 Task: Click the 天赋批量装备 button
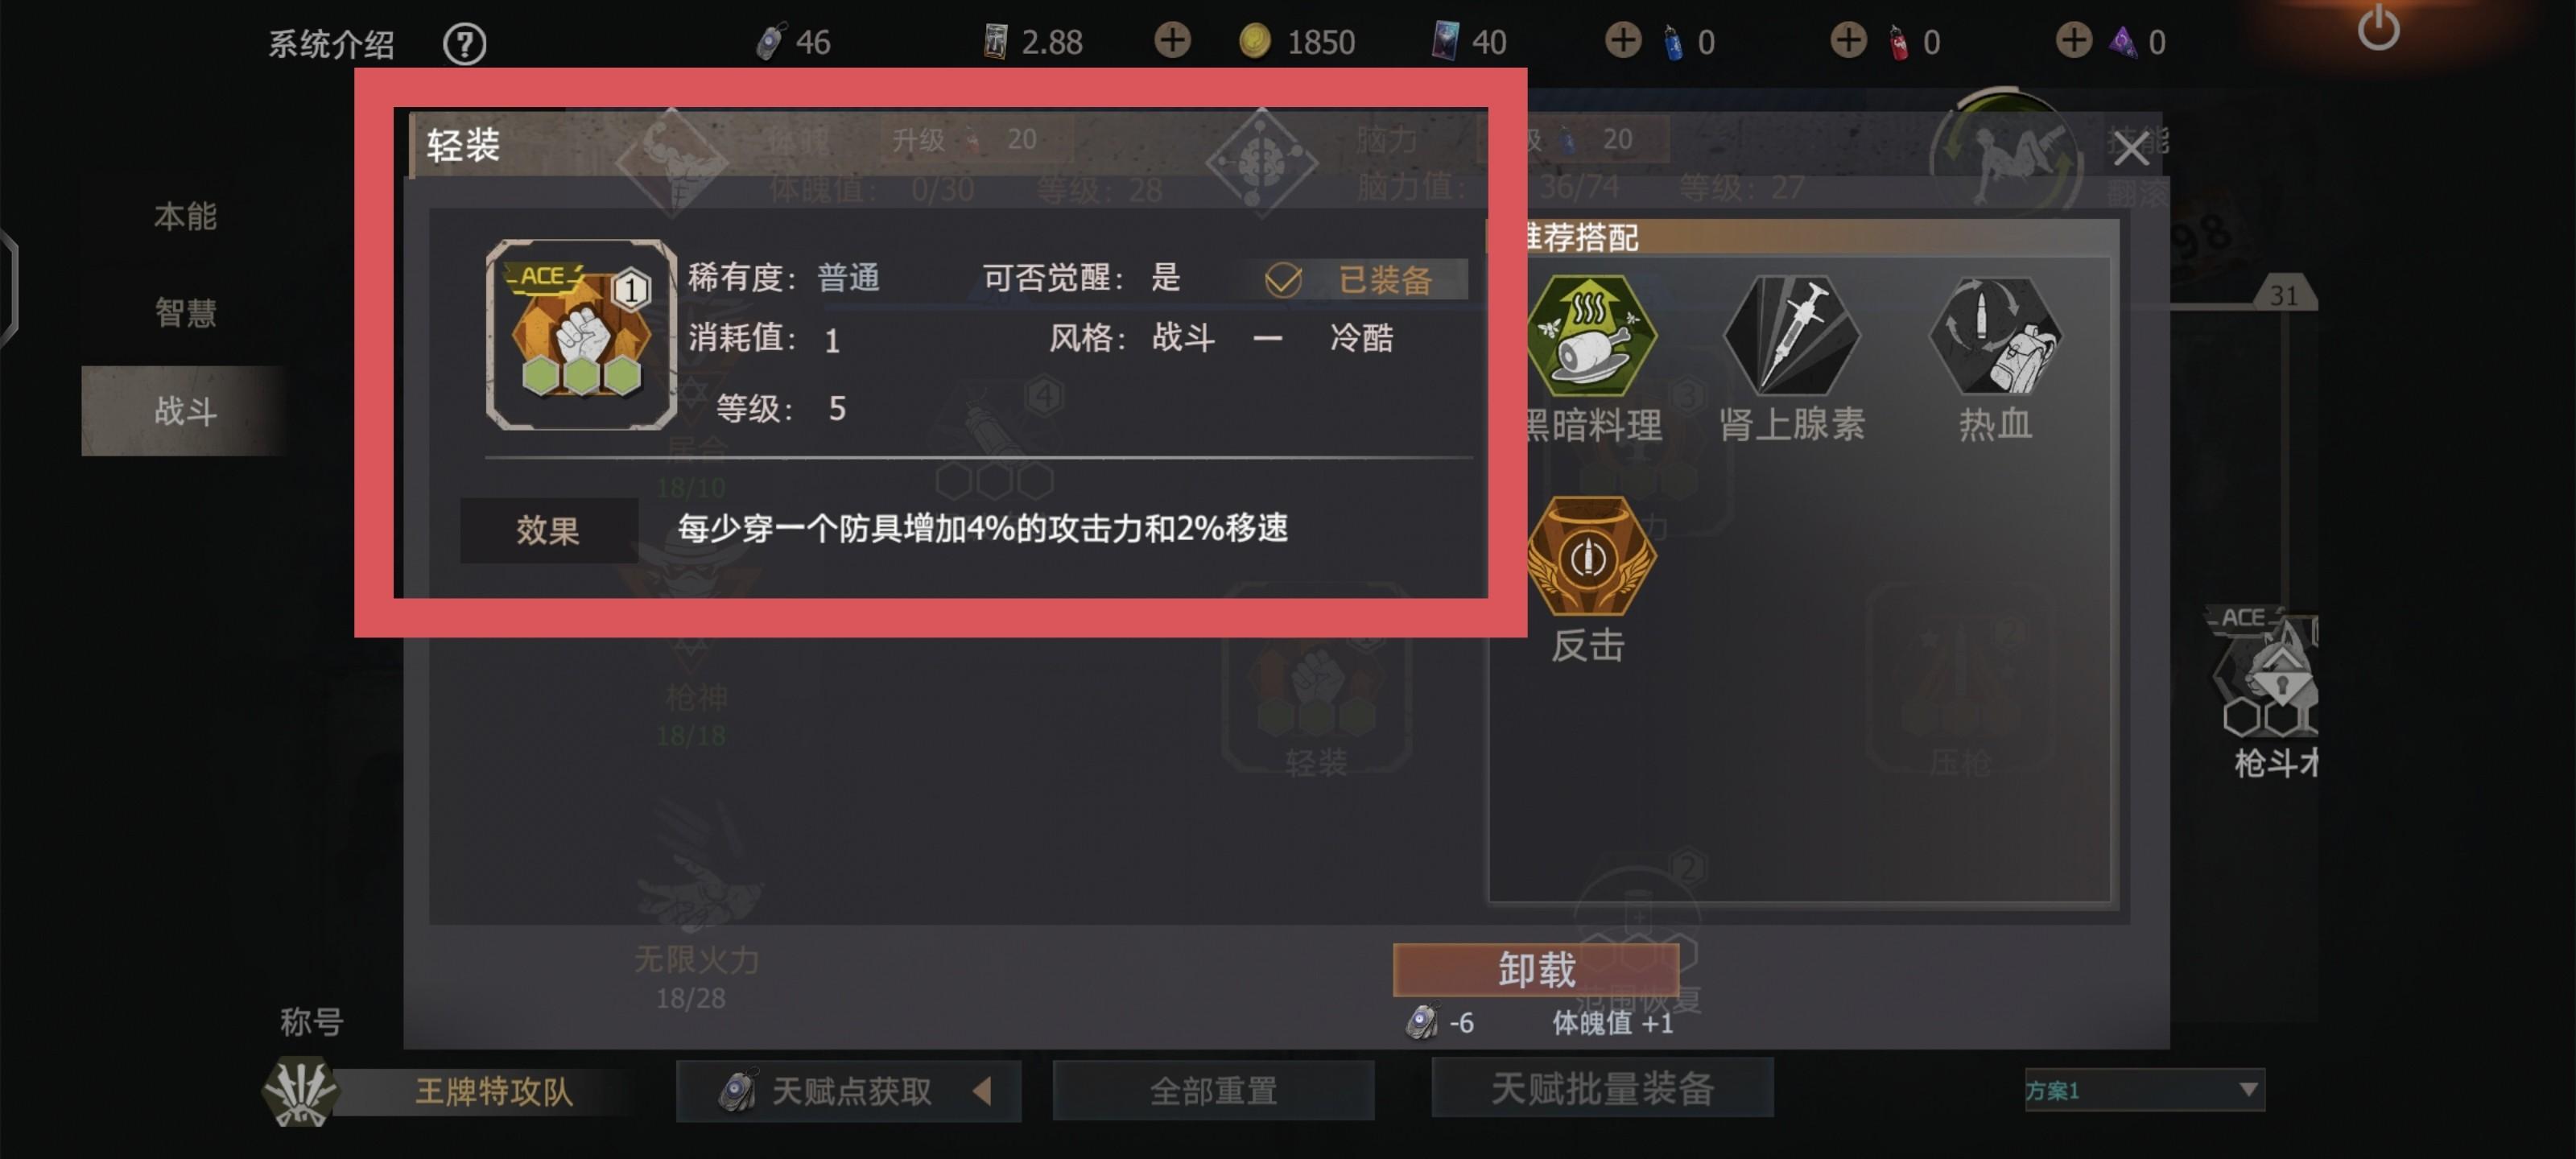1602,1088
